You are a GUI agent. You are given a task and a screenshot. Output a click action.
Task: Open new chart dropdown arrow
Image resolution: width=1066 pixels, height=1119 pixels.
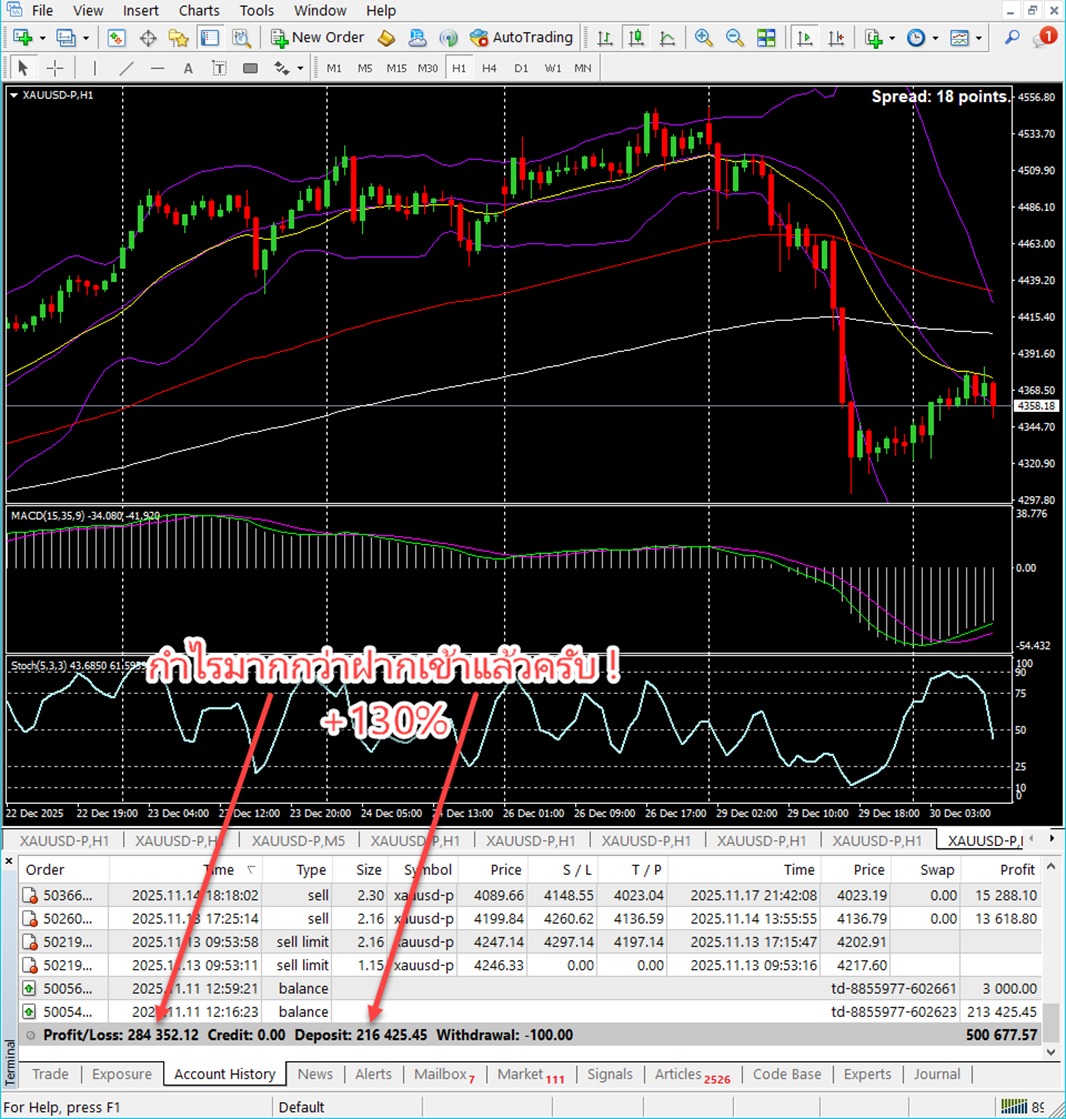(41, 38)
